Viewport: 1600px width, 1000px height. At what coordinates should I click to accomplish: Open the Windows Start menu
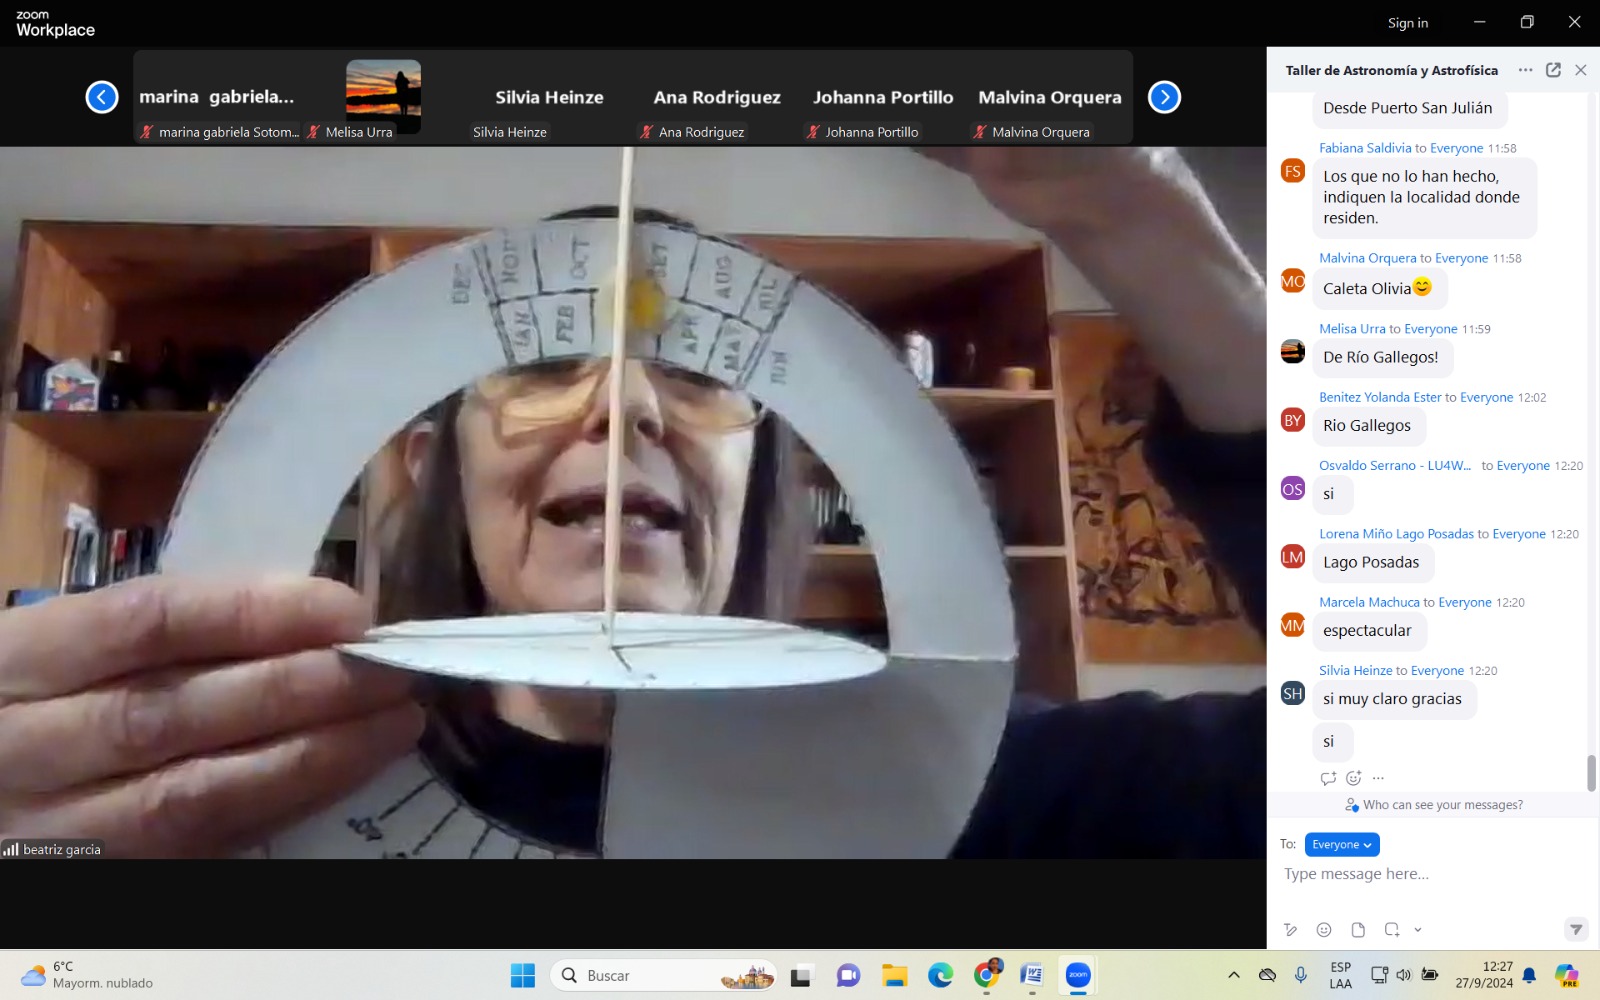click(523, 975)
